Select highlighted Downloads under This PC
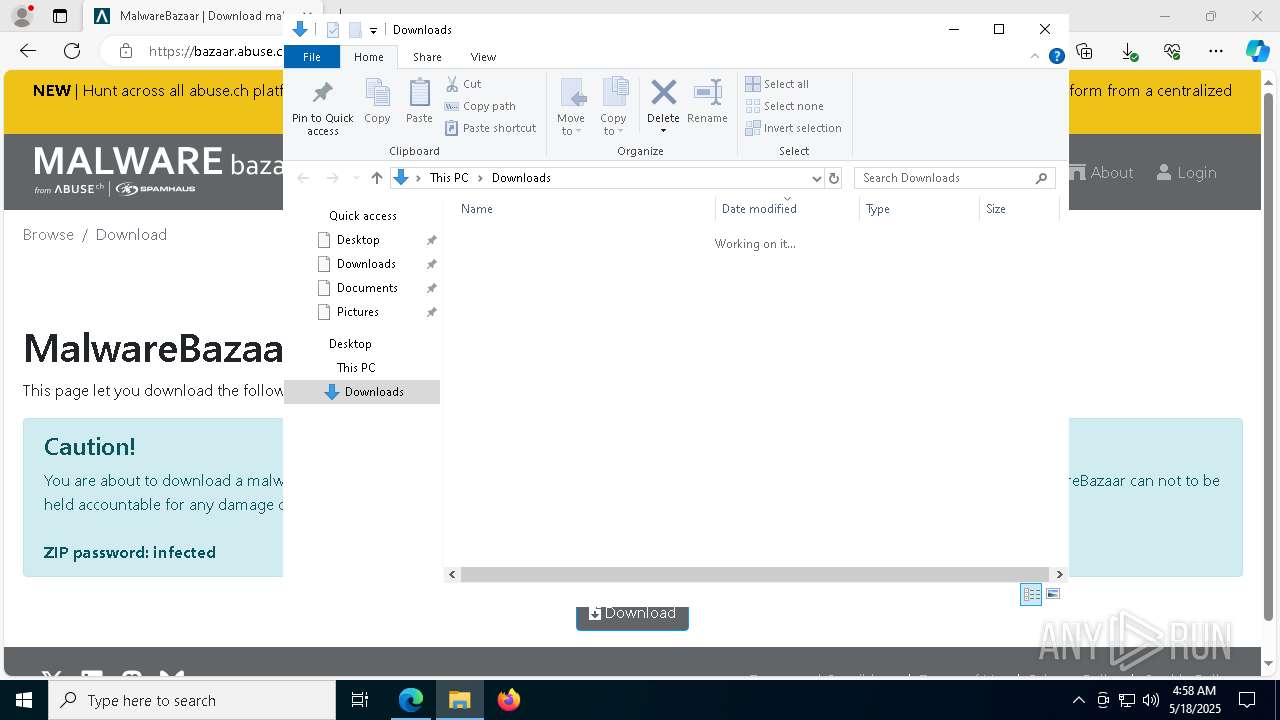 coord(363,392)
